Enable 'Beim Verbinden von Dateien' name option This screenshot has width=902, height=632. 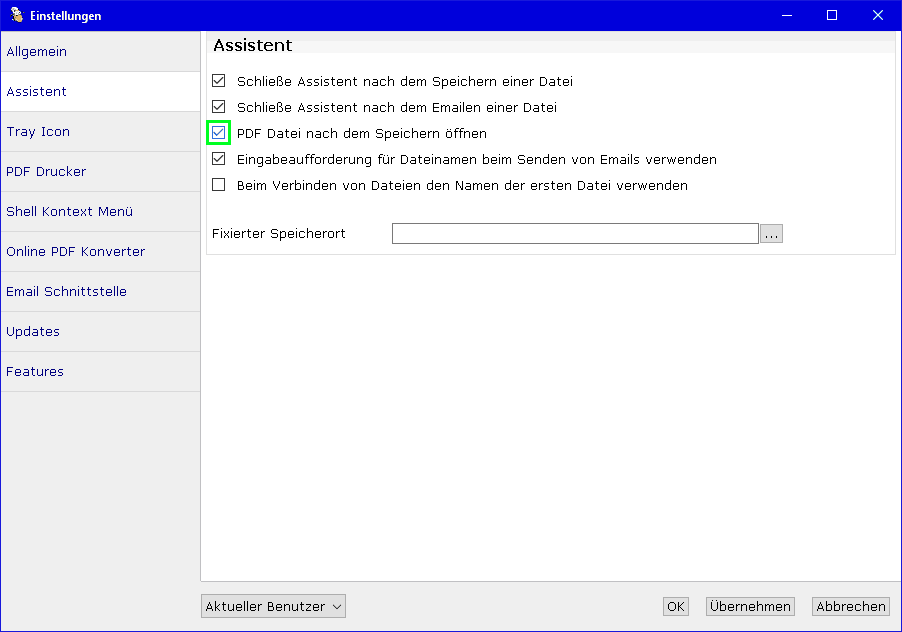219,185
